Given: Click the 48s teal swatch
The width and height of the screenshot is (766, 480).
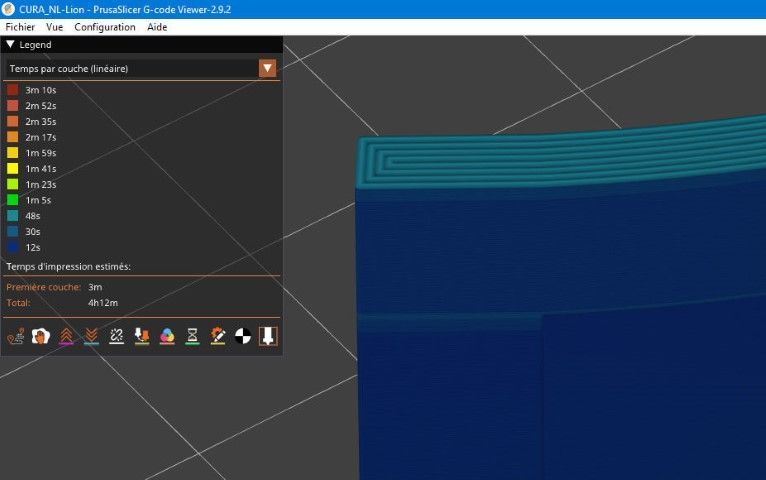Looking at the screenshot, I should [x=13, y=216].
